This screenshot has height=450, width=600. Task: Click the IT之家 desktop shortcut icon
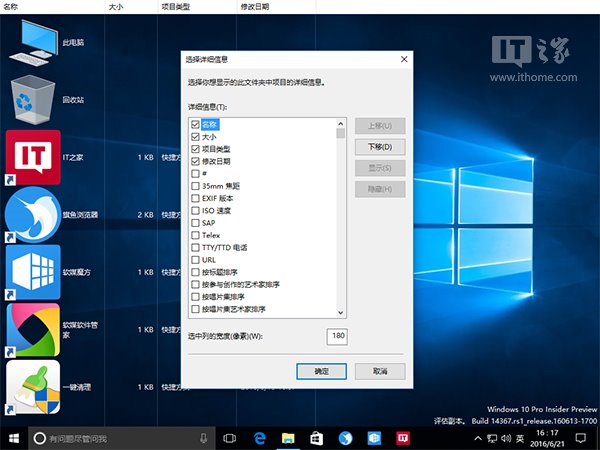[x=32, y=157]
